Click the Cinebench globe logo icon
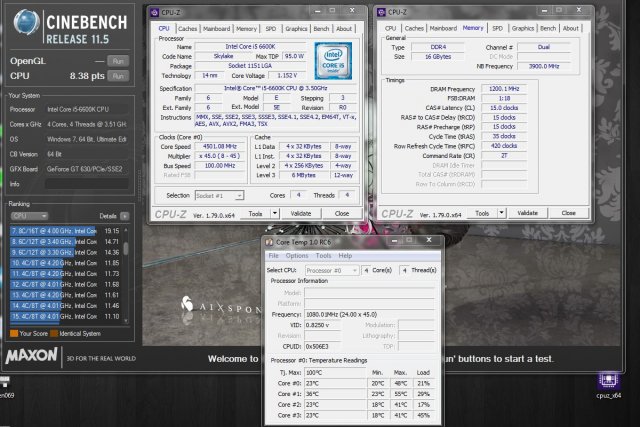Screen dimensions: 640x427 (x=27, y=22)
